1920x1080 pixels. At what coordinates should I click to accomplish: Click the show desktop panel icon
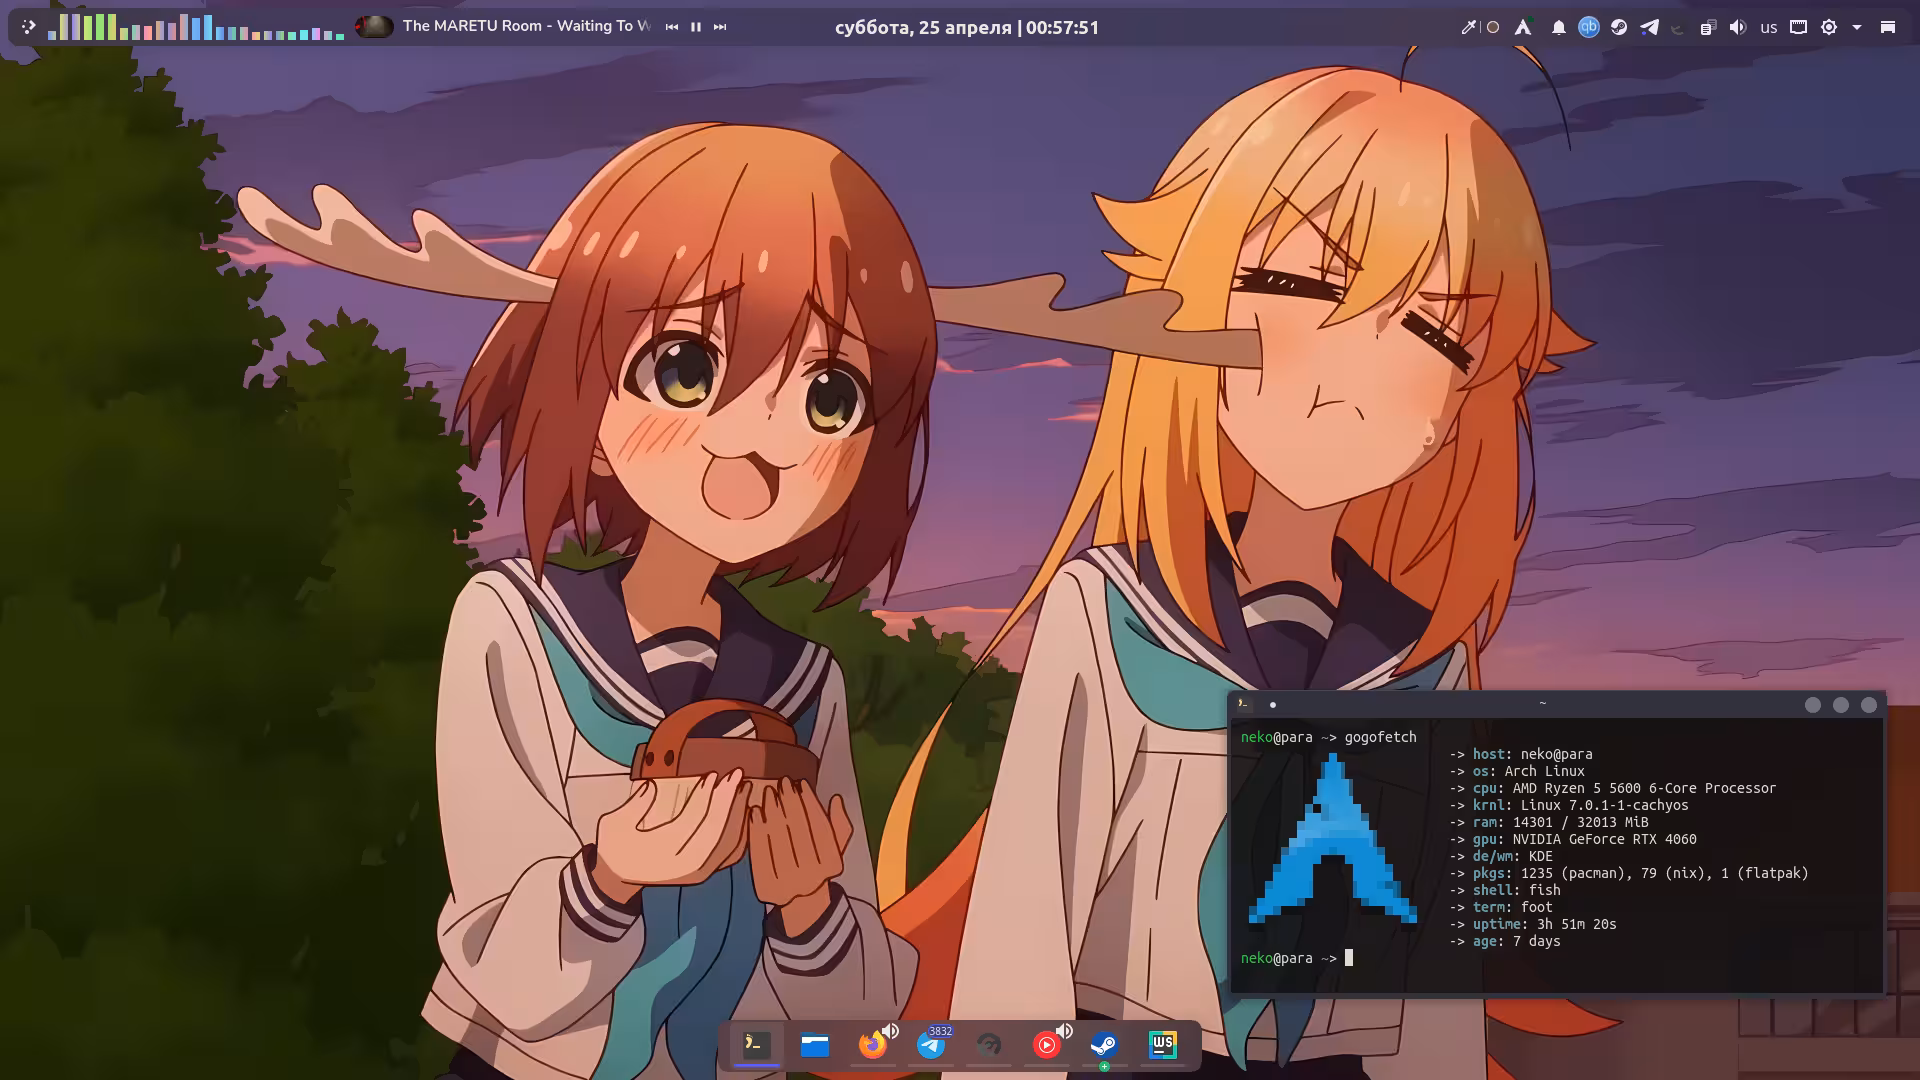[1888, 27]
